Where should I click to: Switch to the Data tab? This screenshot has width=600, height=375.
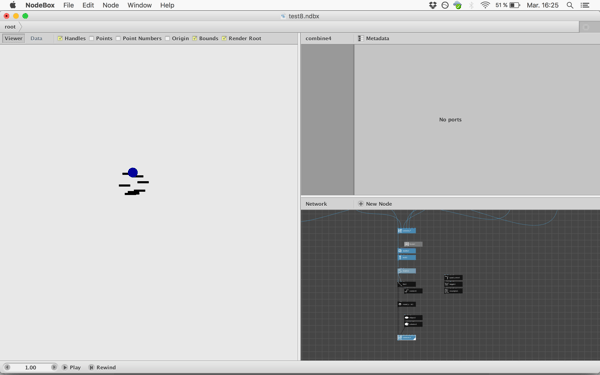(36, 38)
